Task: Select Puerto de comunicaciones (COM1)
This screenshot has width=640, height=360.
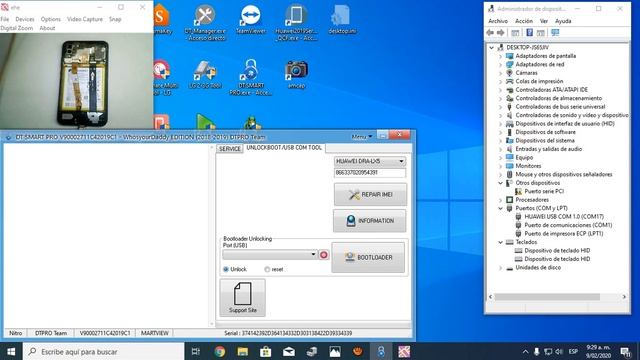Action: coord(568,225)
